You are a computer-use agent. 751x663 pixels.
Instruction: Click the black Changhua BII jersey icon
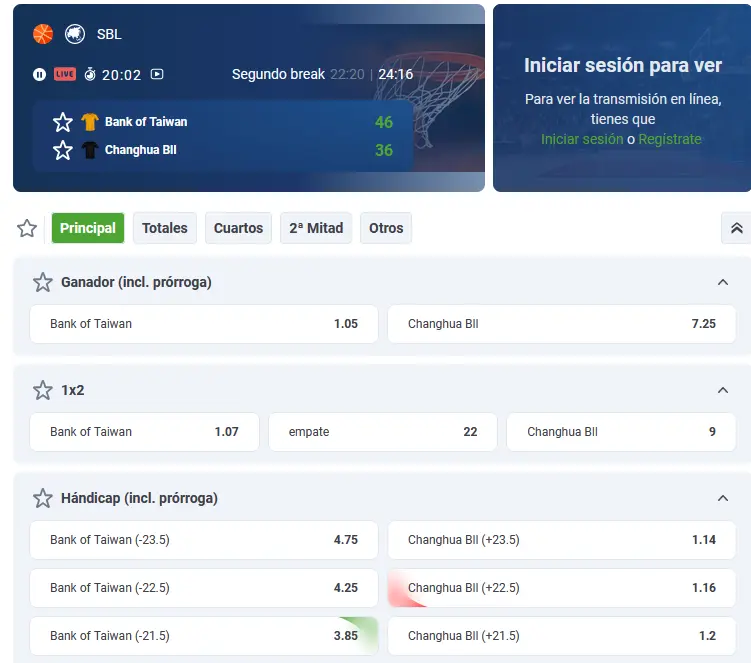pos(90,150)
